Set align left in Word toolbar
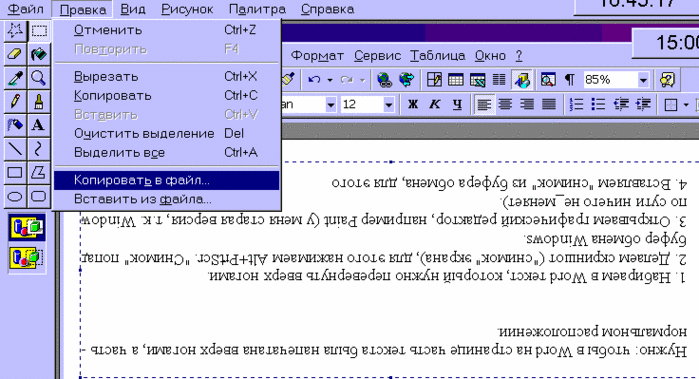The height and width of the screenshot is (379, 699). pos(484,104)
